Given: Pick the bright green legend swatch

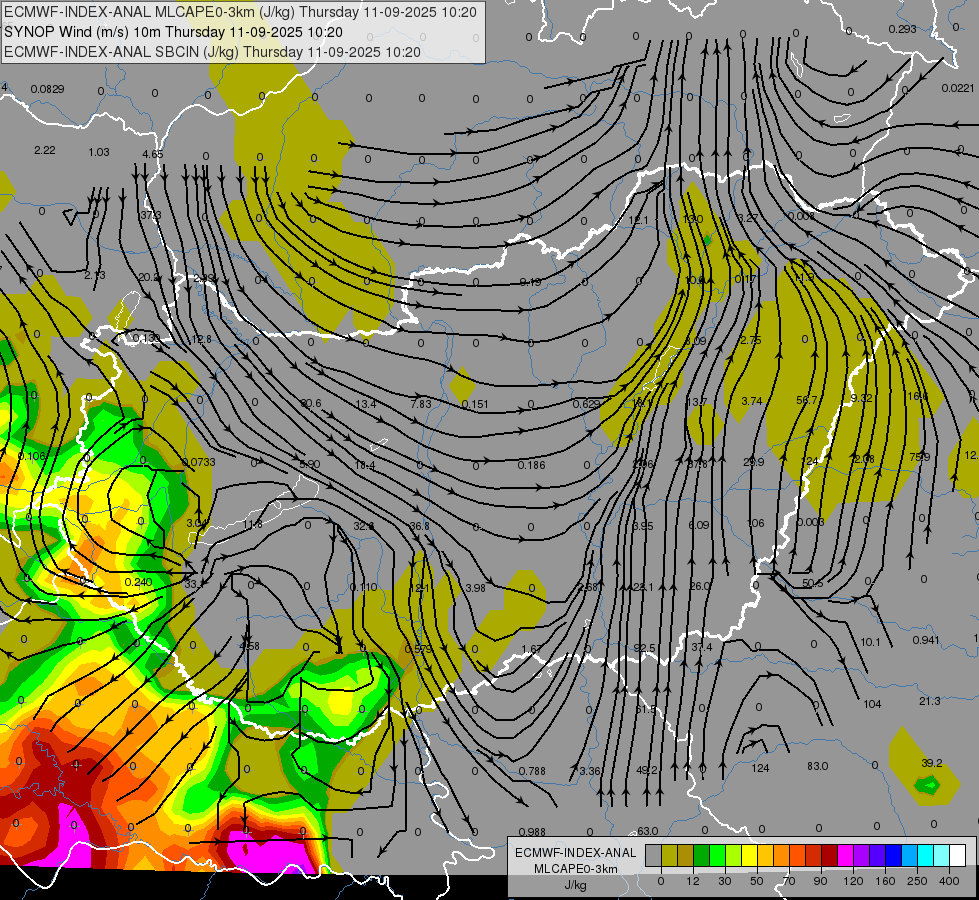Looking at the screenshot, I should [717, 855].
